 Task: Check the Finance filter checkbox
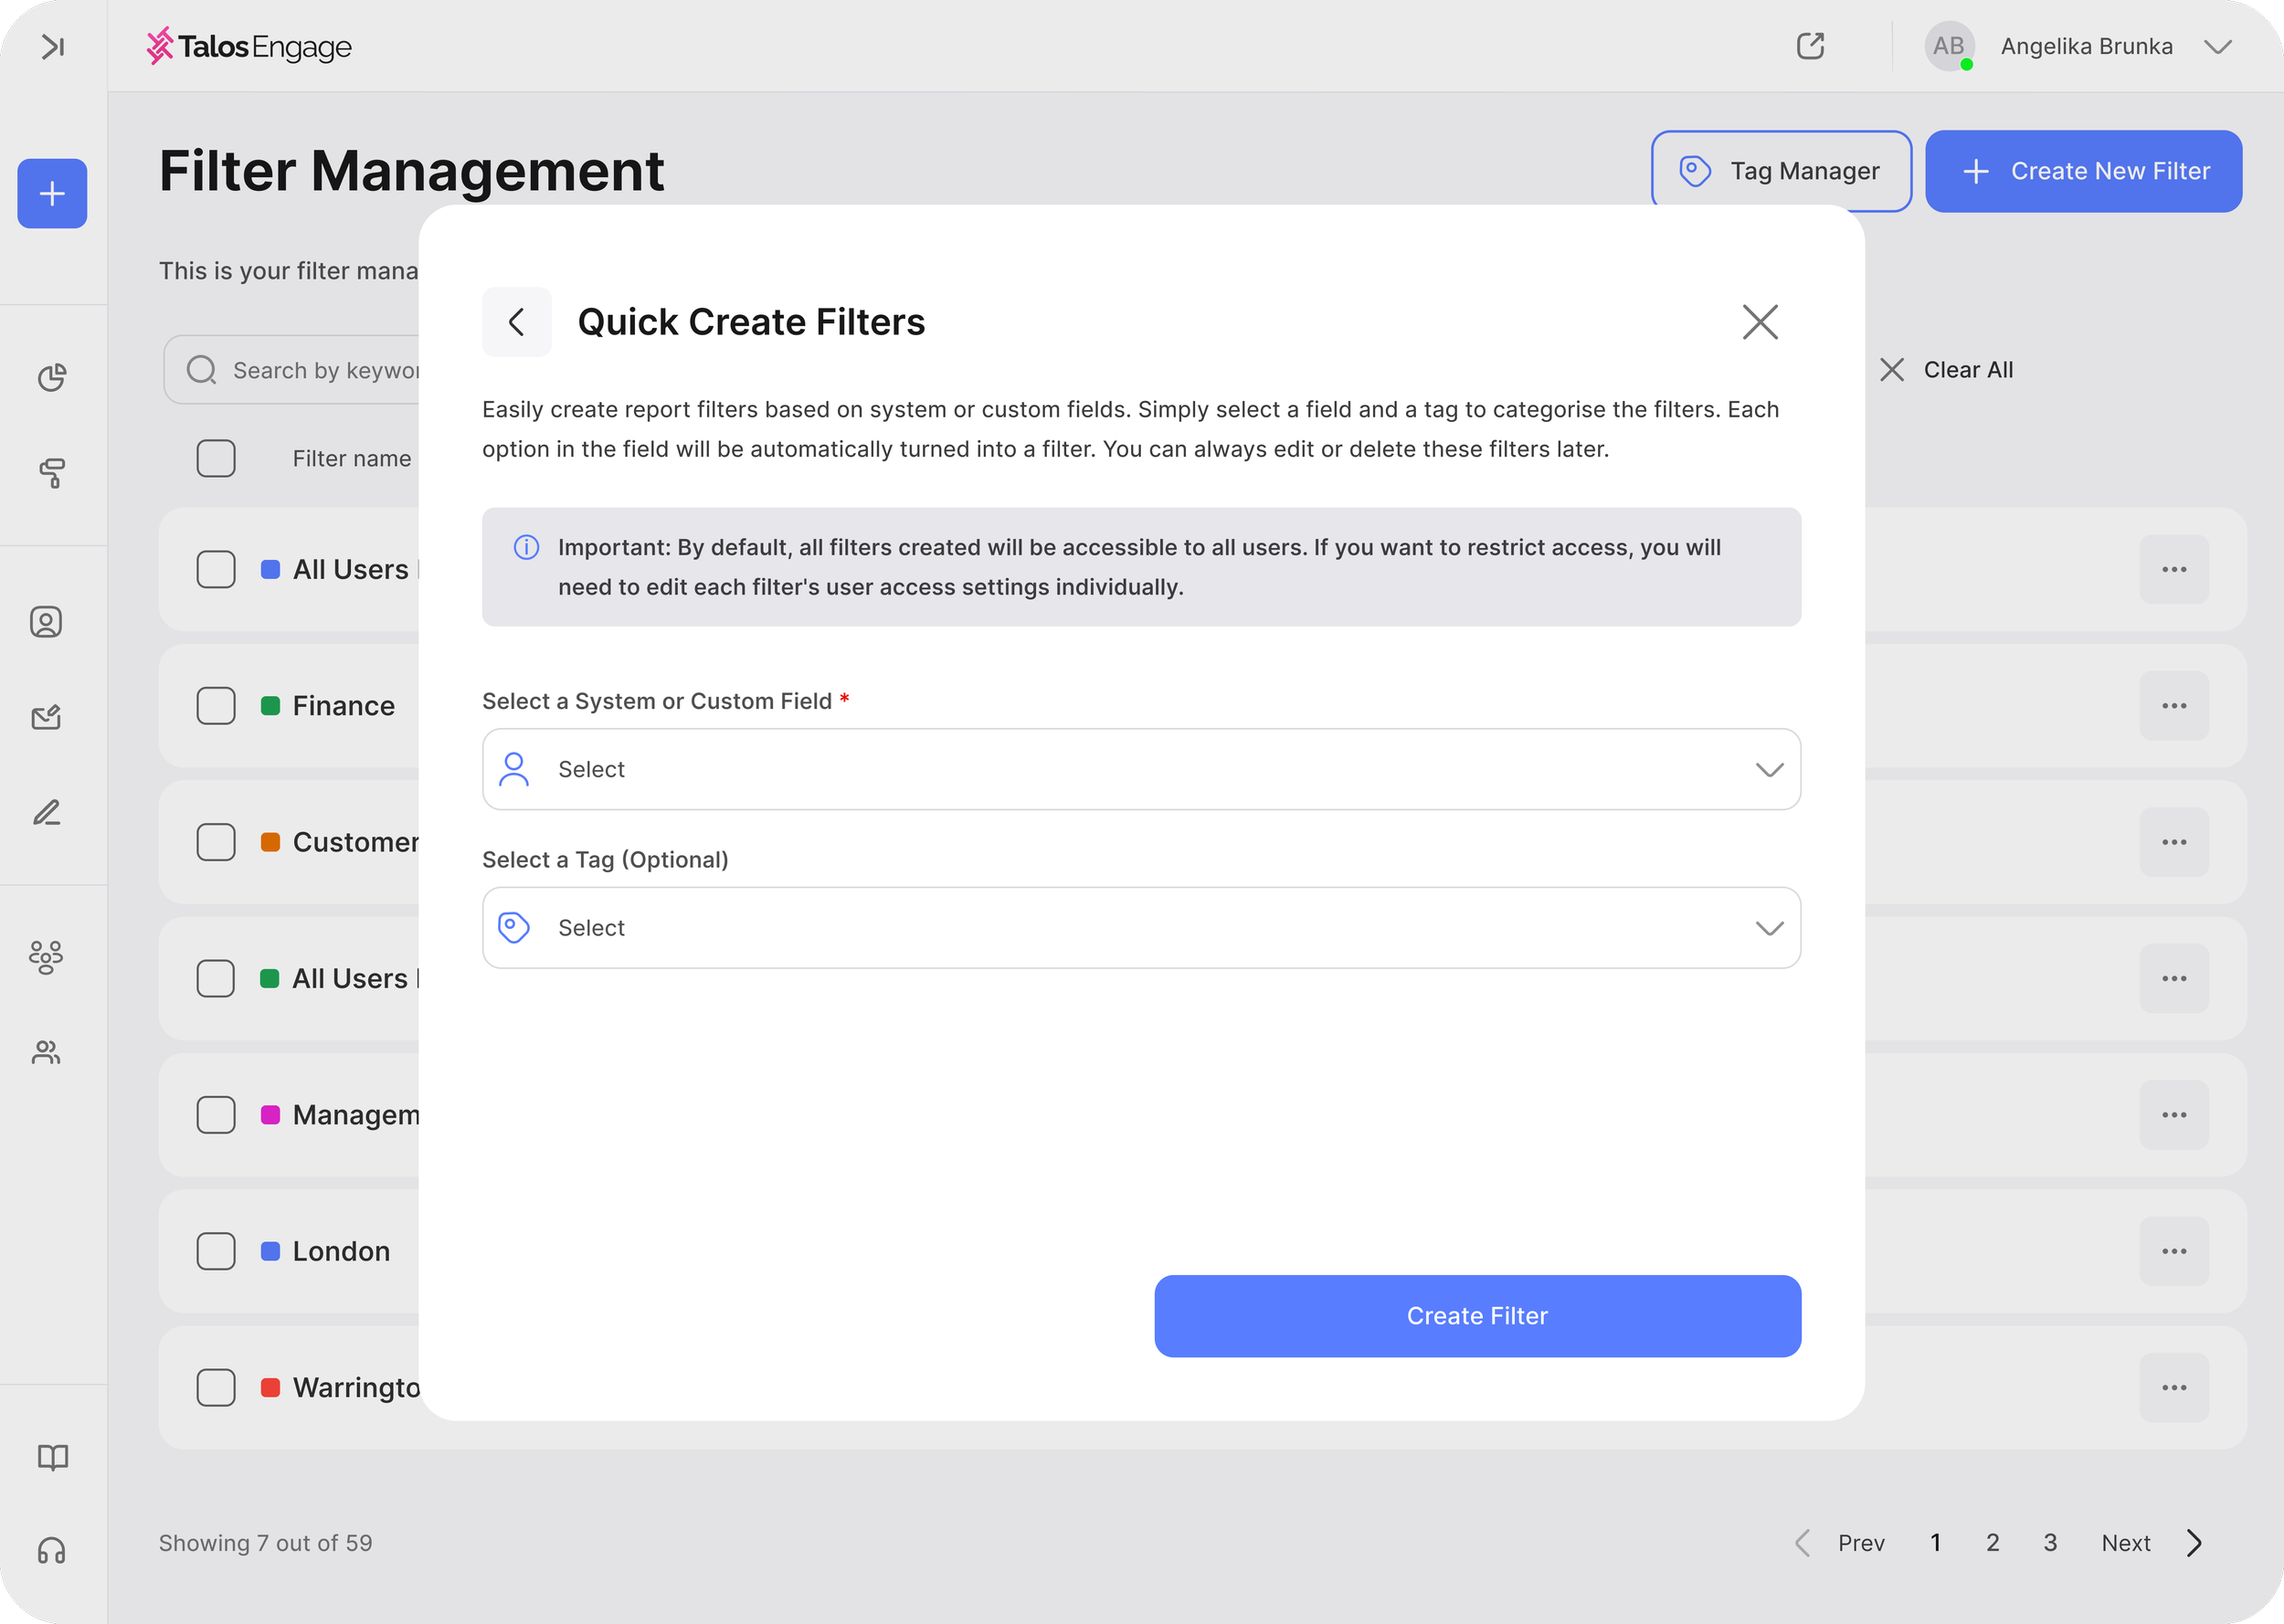[216, 705]
